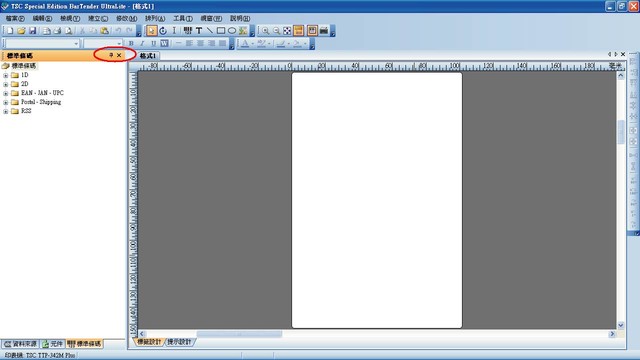The image size is (640, 360).
Task: Expand the 2D barcode folder
Action: coord(6,84)
